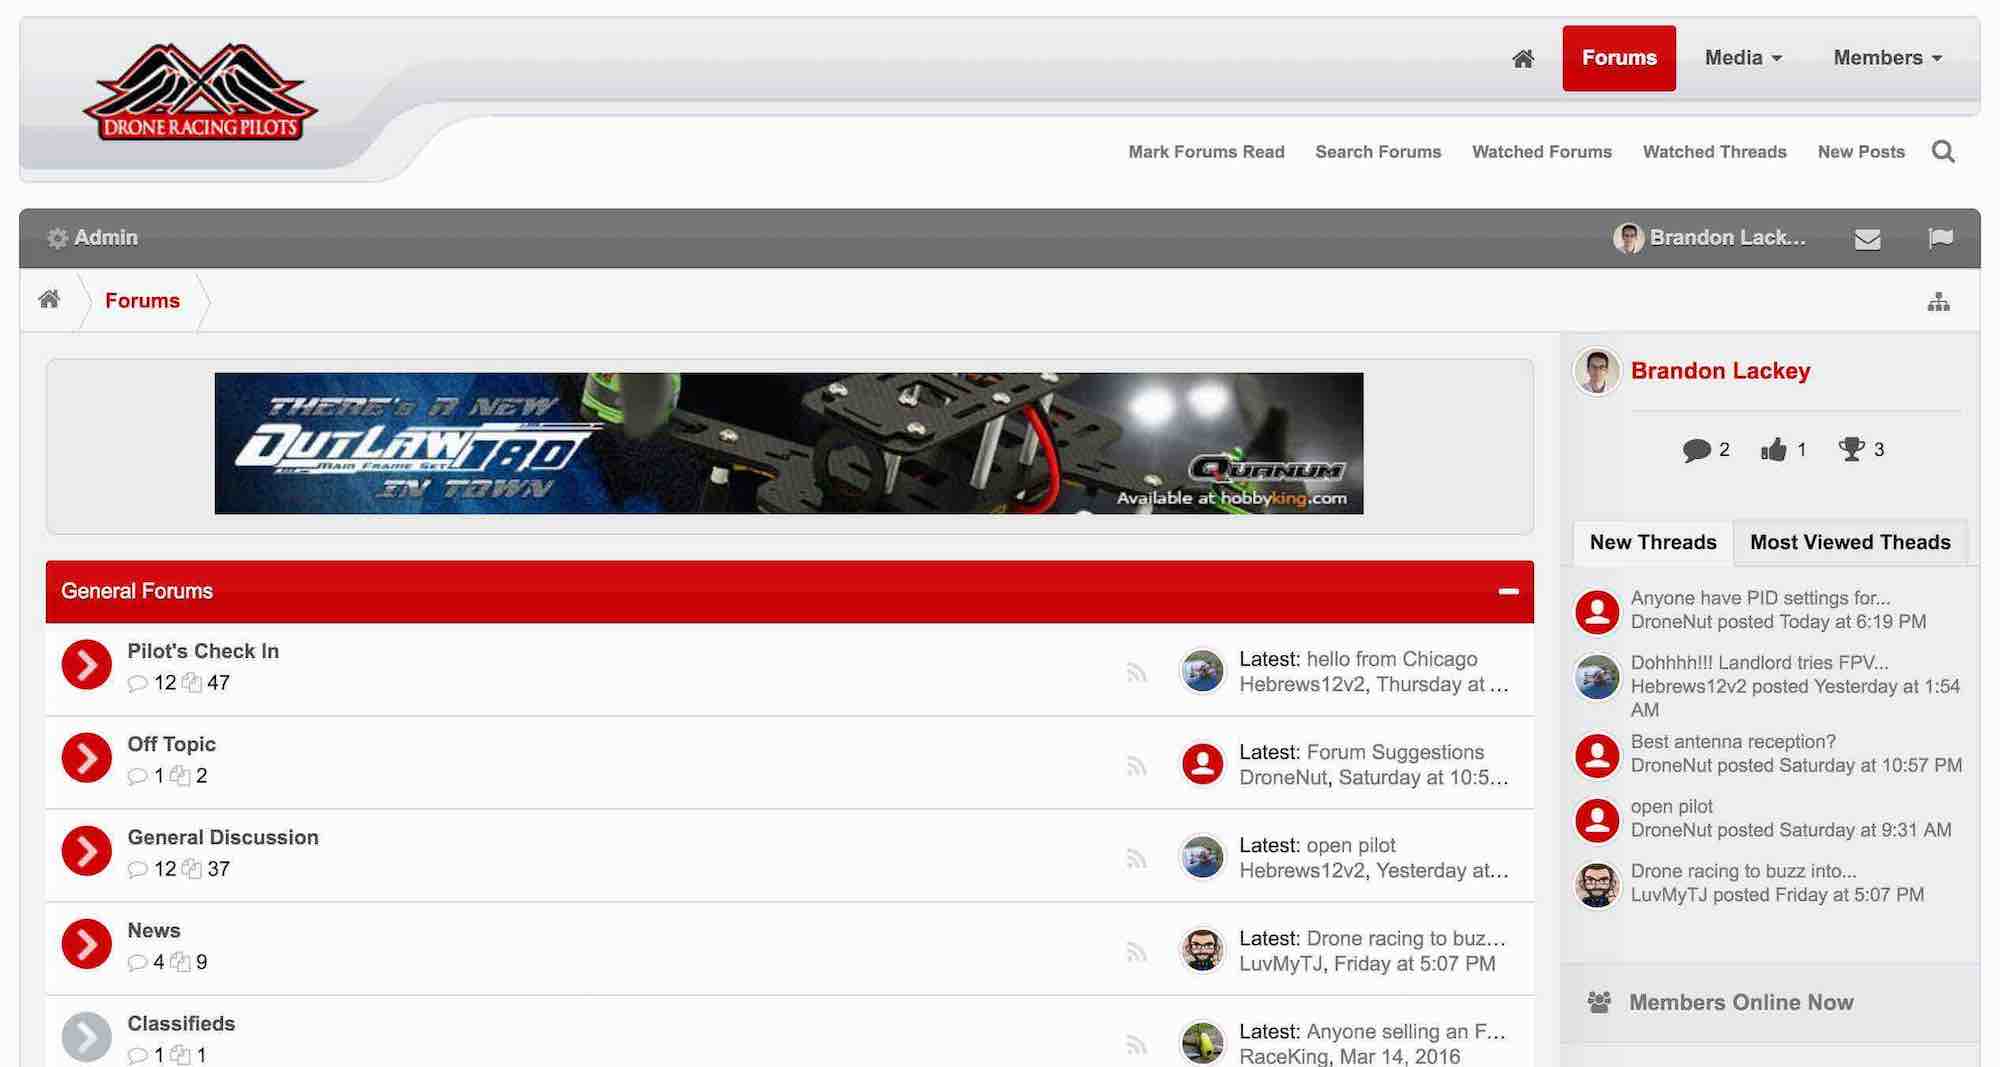Click Mark Forums Read
Viewport: 2000px width, 1067px height.
[1206, 152]
